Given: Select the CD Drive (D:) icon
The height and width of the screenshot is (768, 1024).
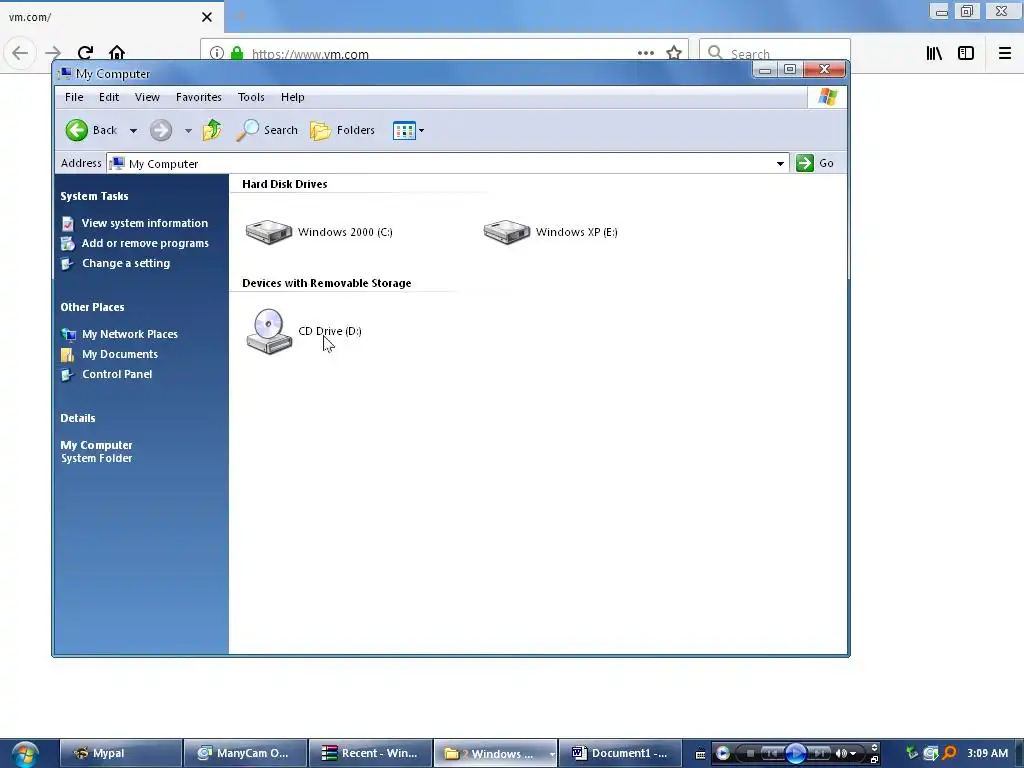Looking at the screenshot, I should click(269, 331).
